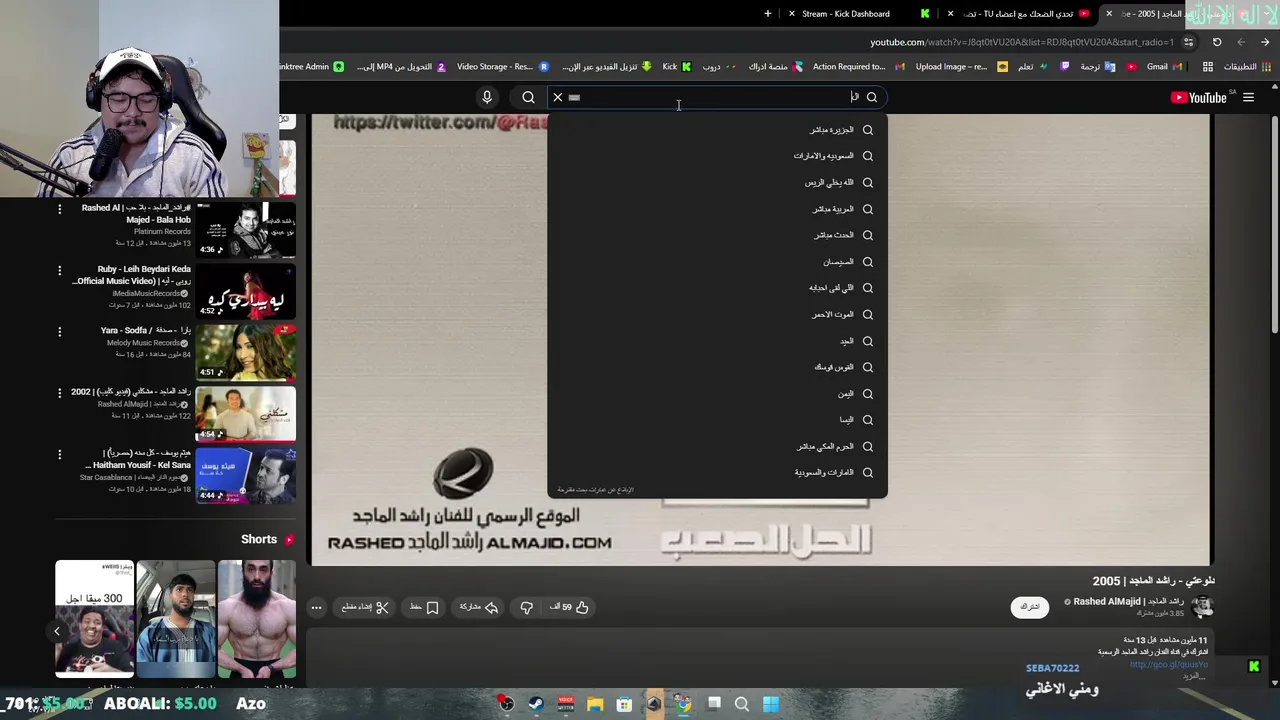Open the Rashed AlMajid channel avatar
This screenshot has width=1280, height=720.
click(1203, 607)
